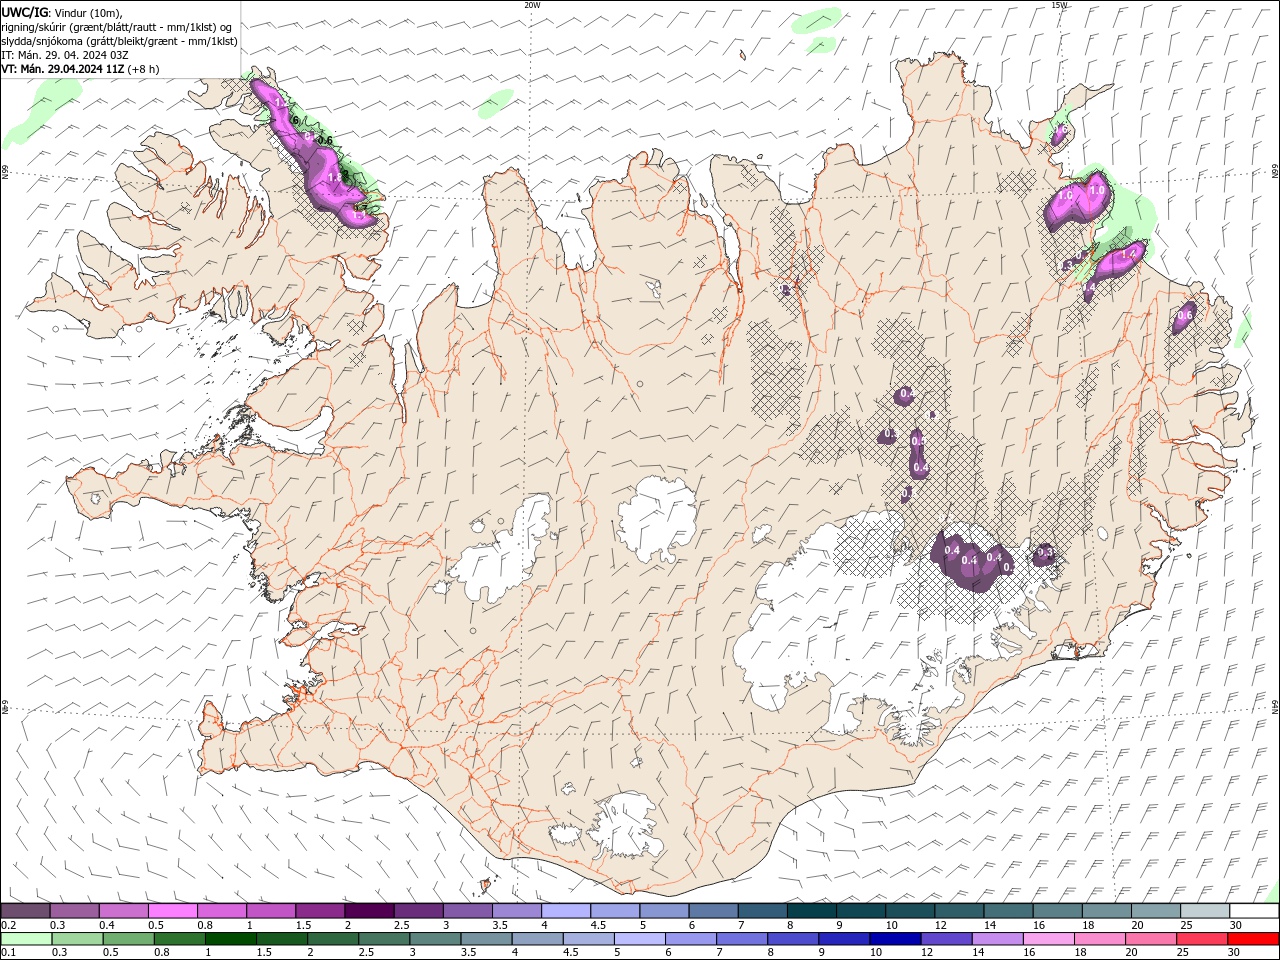This screenshot has width=1280, height=960.
Task: Click the '0.2' legend value label
Action: [x=7, y=925]
